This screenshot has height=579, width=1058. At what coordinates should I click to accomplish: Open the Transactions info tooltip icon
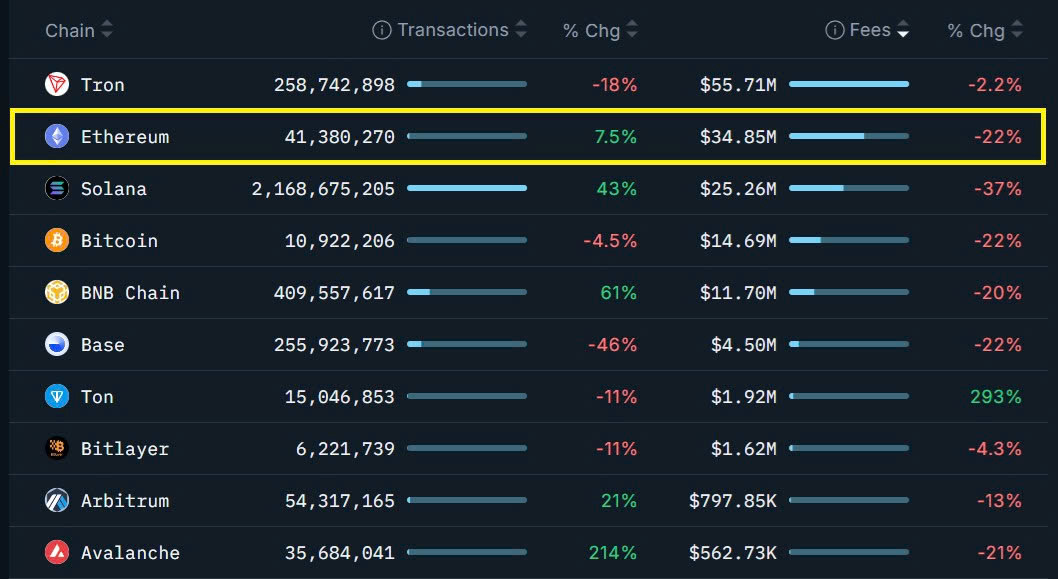(x=381, y=29)
